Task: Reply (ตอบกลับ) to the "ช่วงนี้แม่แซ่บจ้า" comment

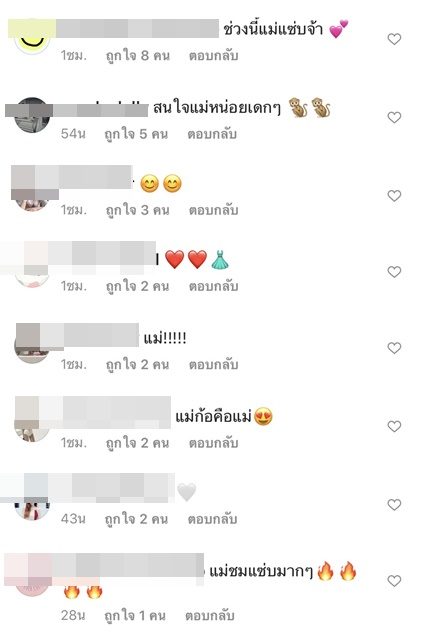Action: pos(213,56)
